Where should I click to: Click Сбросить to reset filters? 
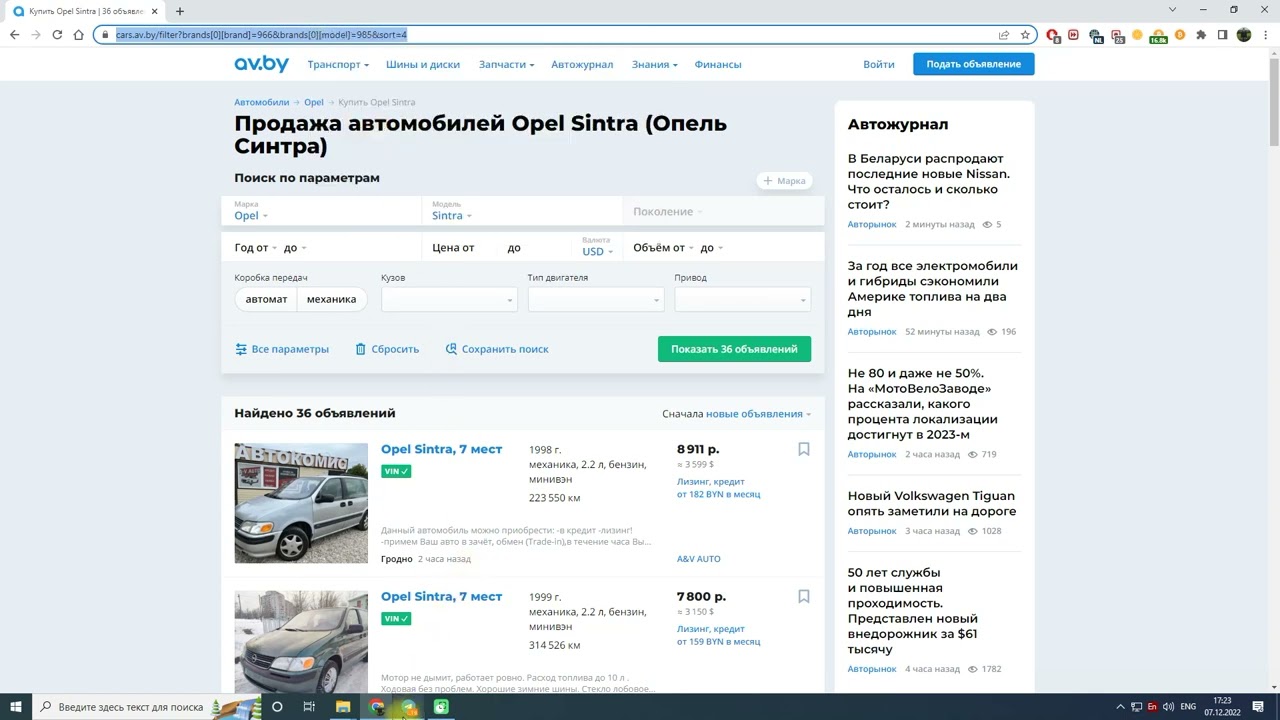click(387, 349)
